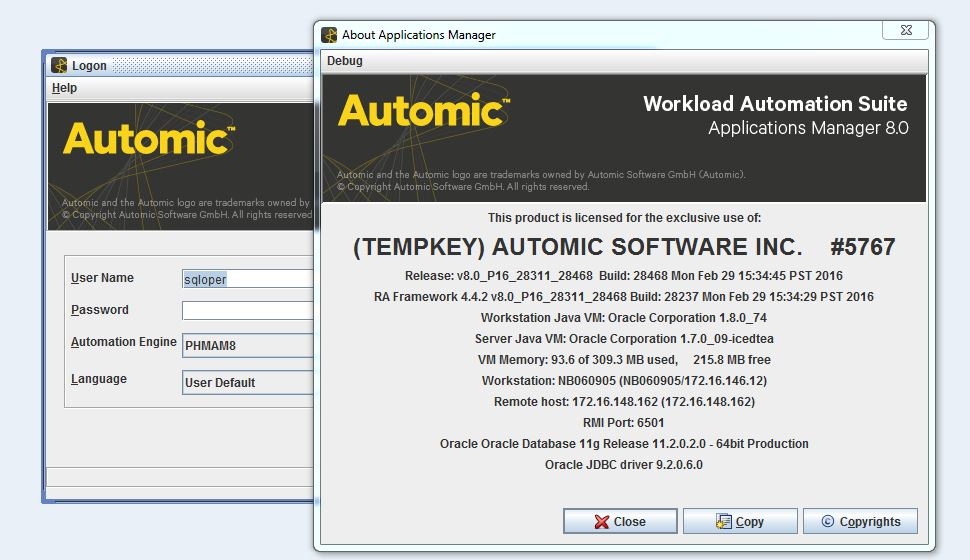Click the Oracle JDBC driver 9.2.0.6.0 line
Screen dimensions: 970x560
624,465
